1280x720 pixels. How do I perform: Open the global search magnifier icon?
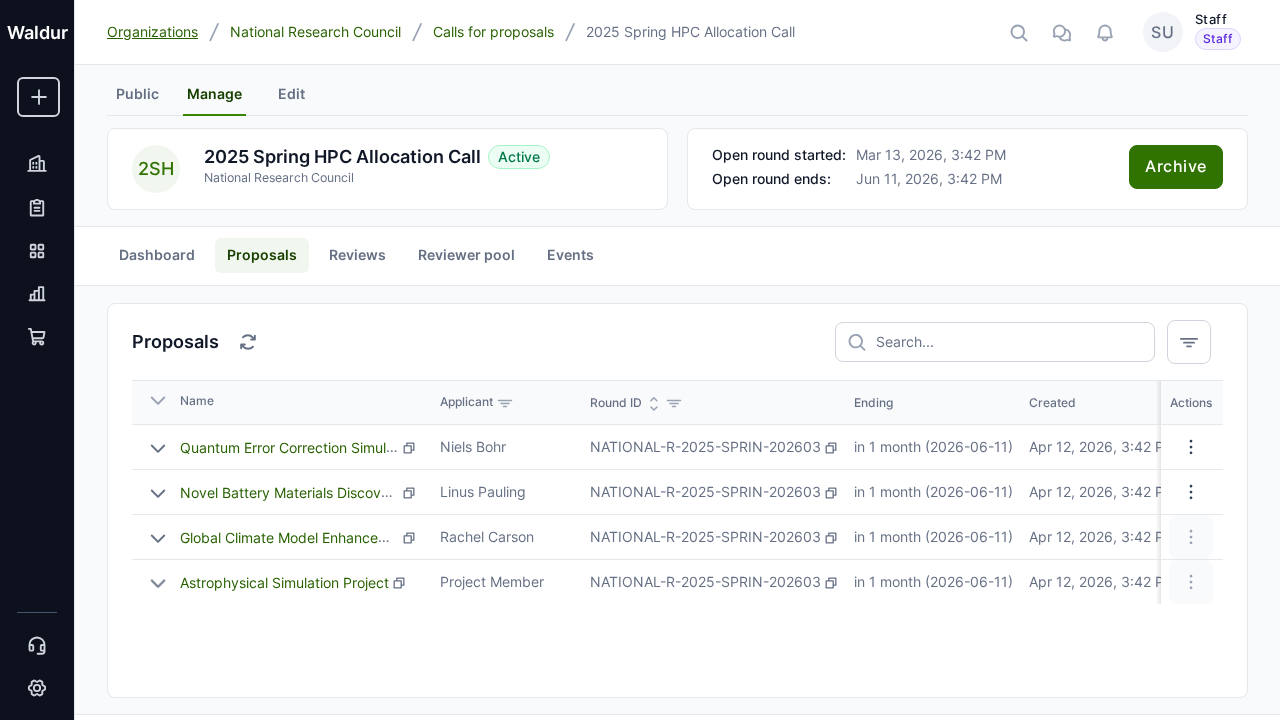click(x=1019, y=33)
